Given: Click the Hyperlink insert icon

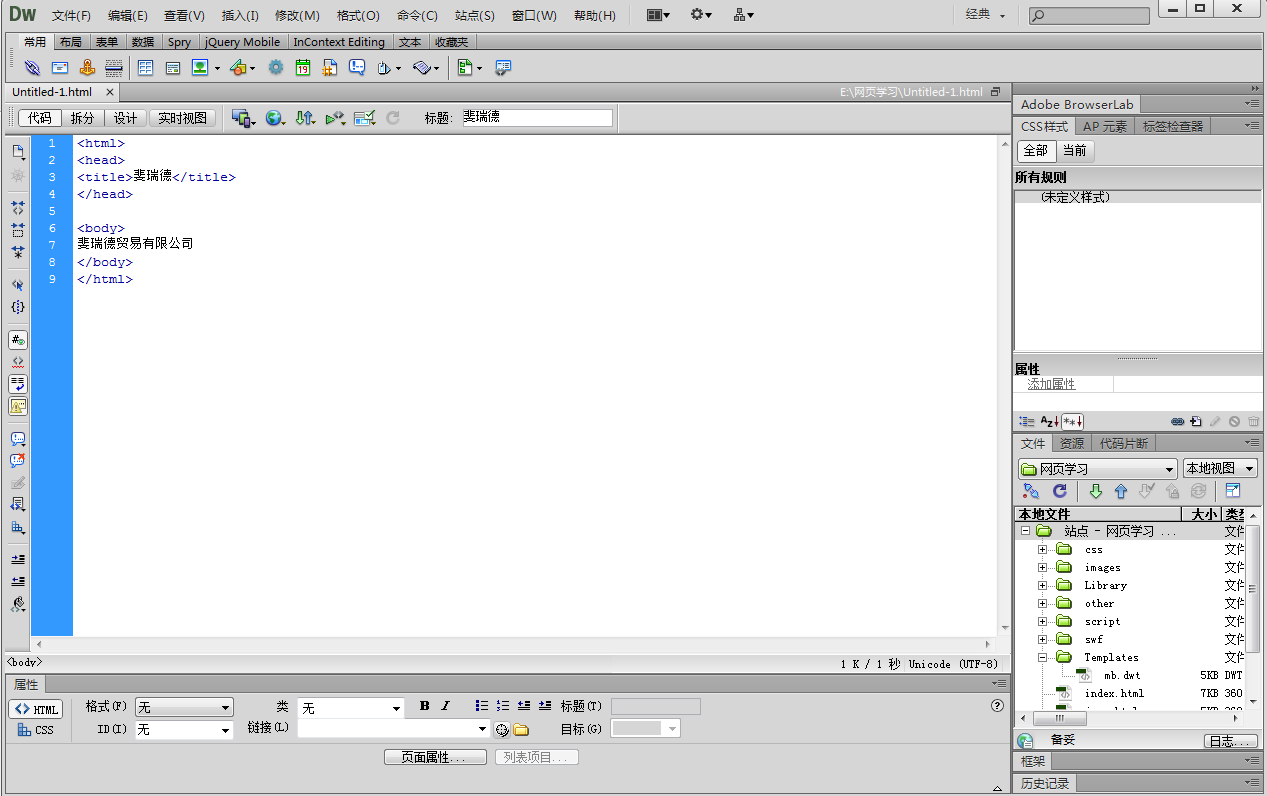Looking at the screenshot, I should click(32, 68).
